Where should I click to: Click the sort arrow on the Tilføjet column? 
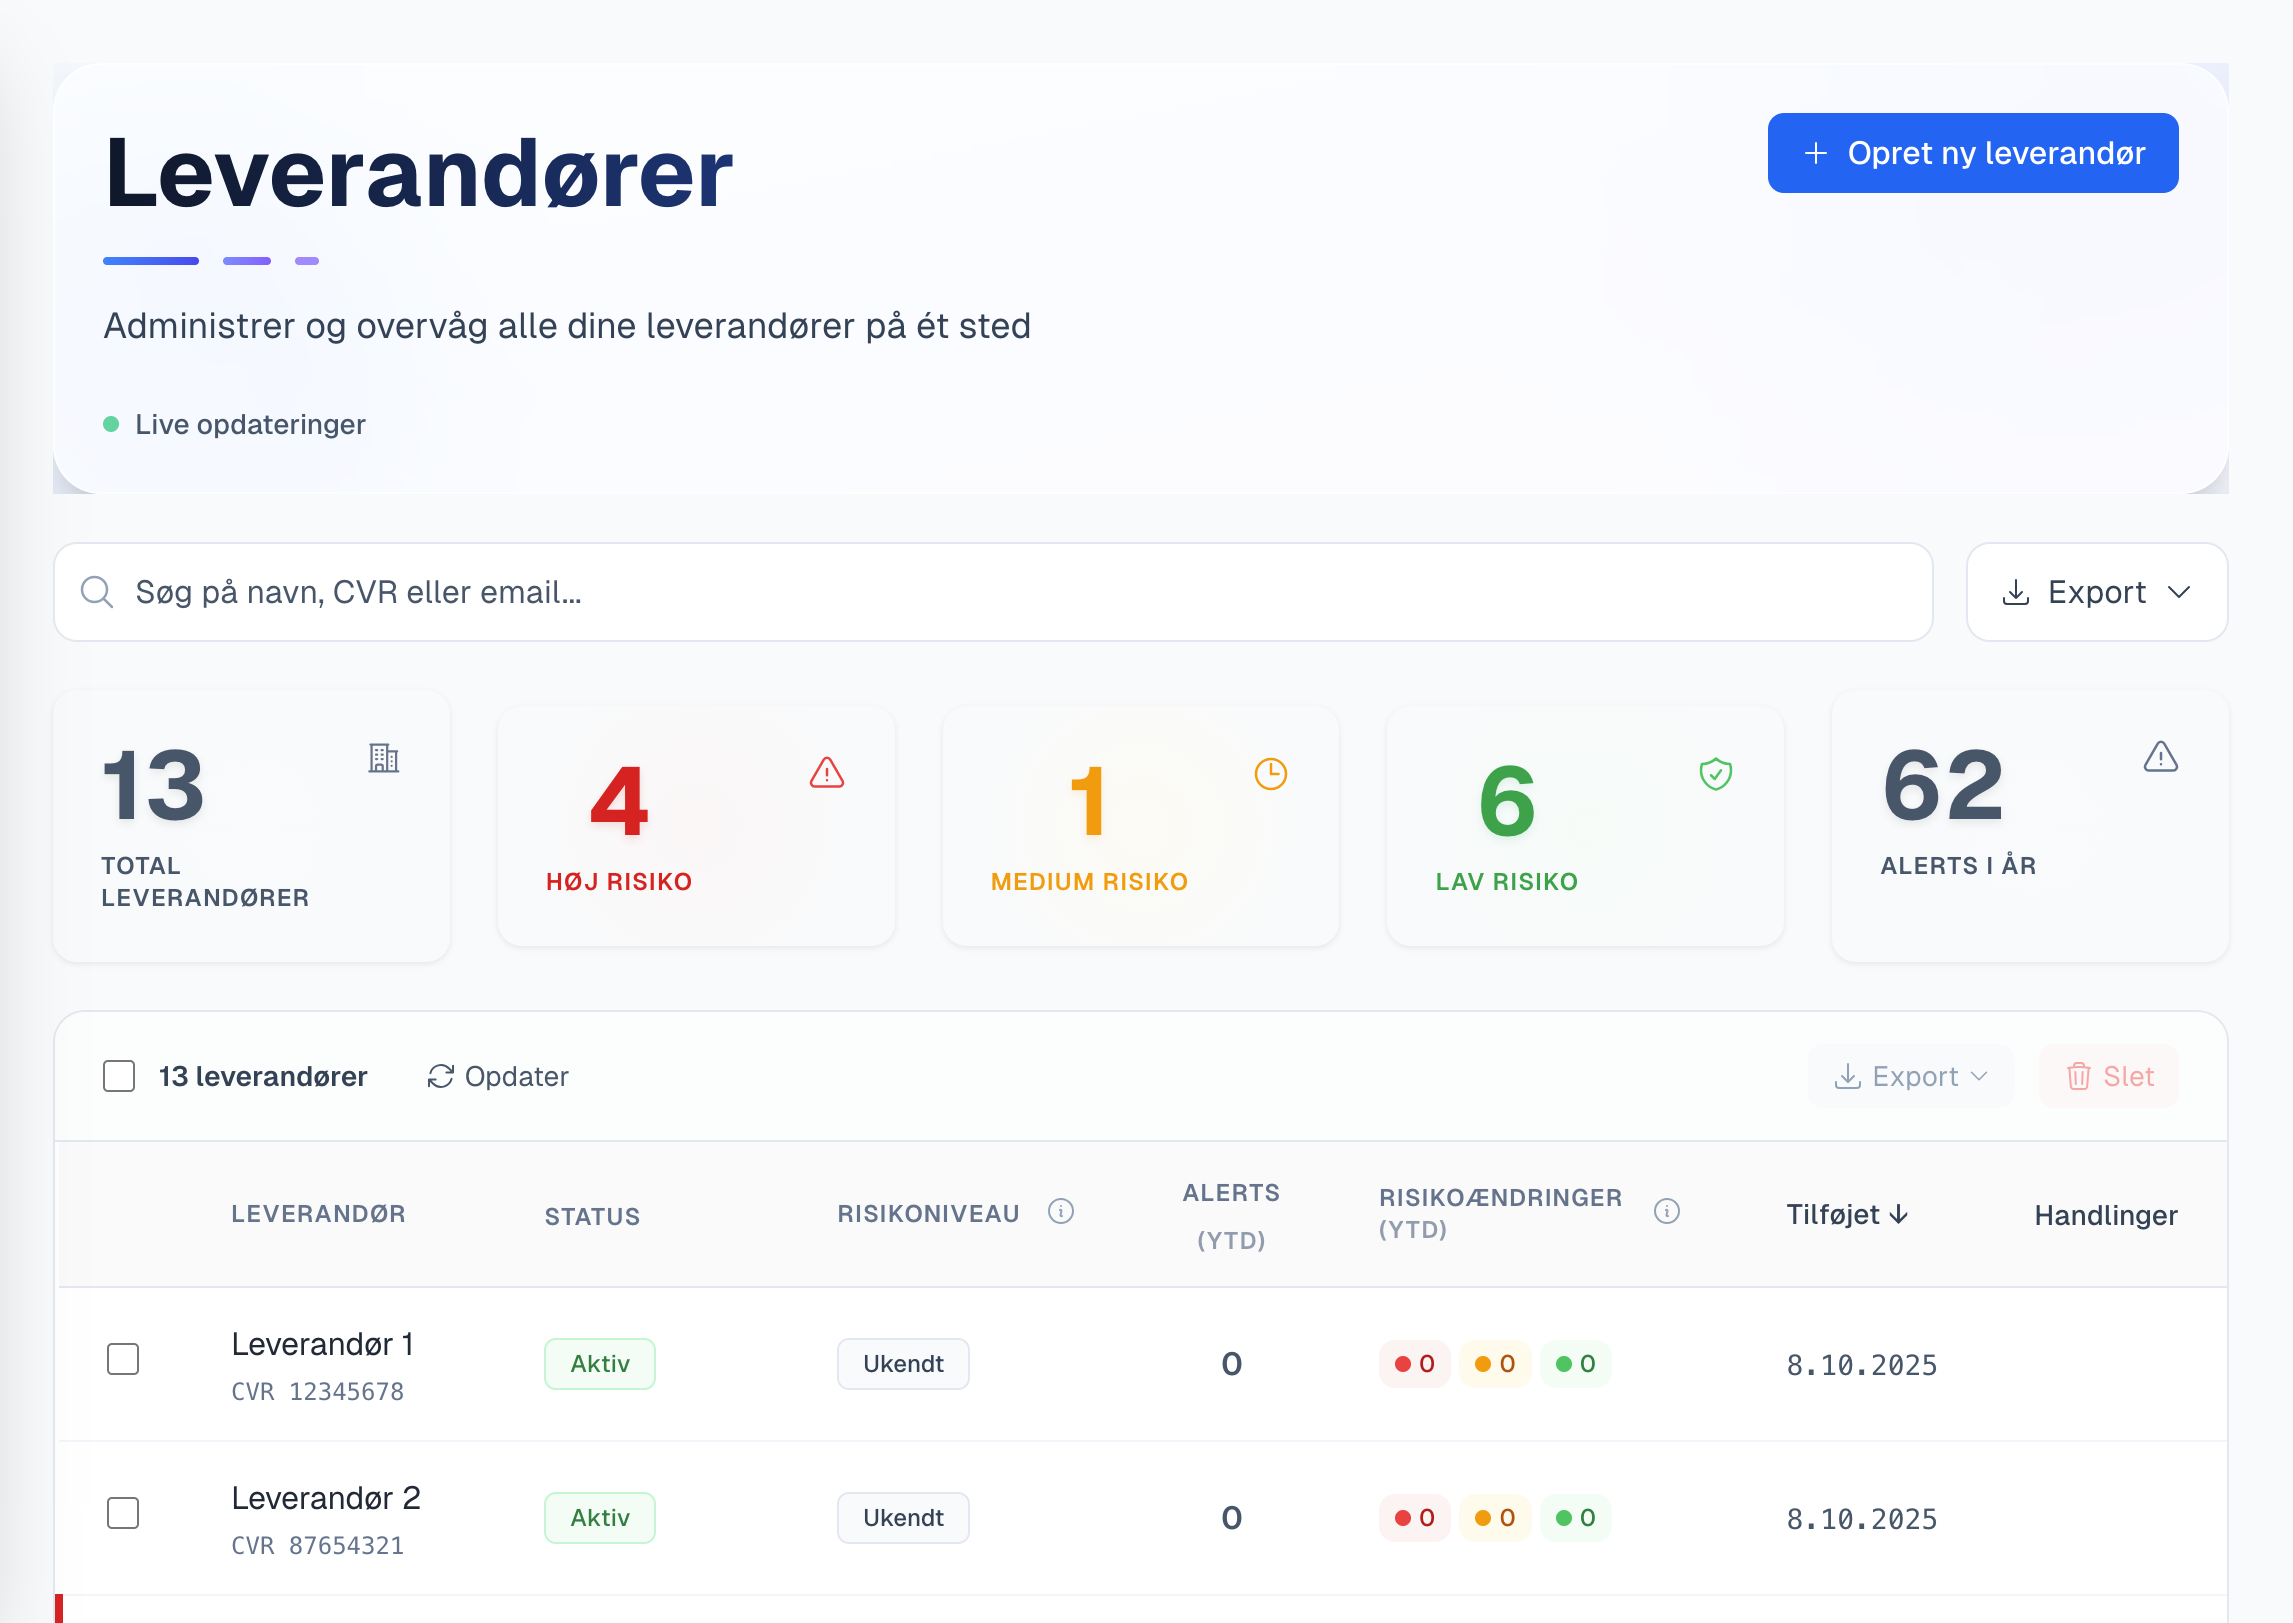click(x=1899, y=1214)
